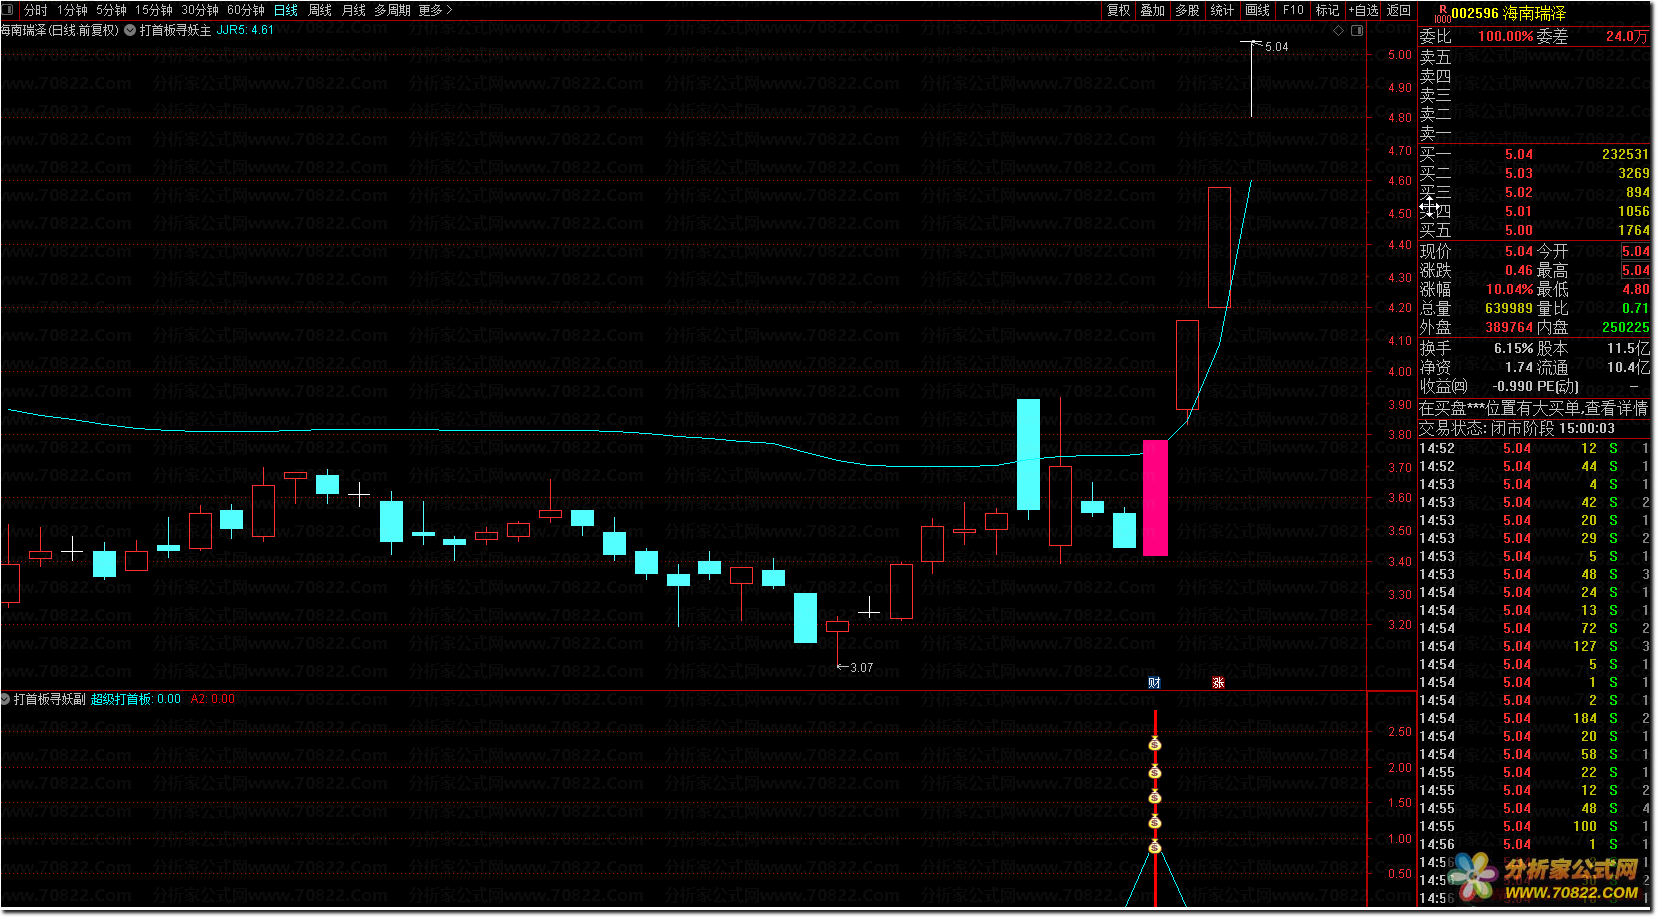
Task: Toggle the side panel icon in chart corner
Action: (x=1357, y=30)
